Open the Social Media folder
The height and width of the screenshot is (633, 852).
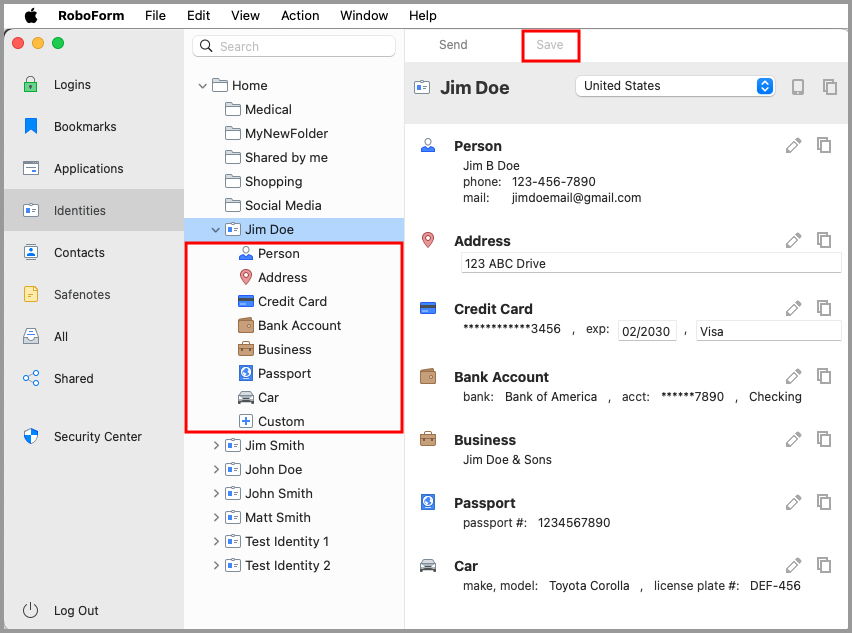tap(273, 205)
